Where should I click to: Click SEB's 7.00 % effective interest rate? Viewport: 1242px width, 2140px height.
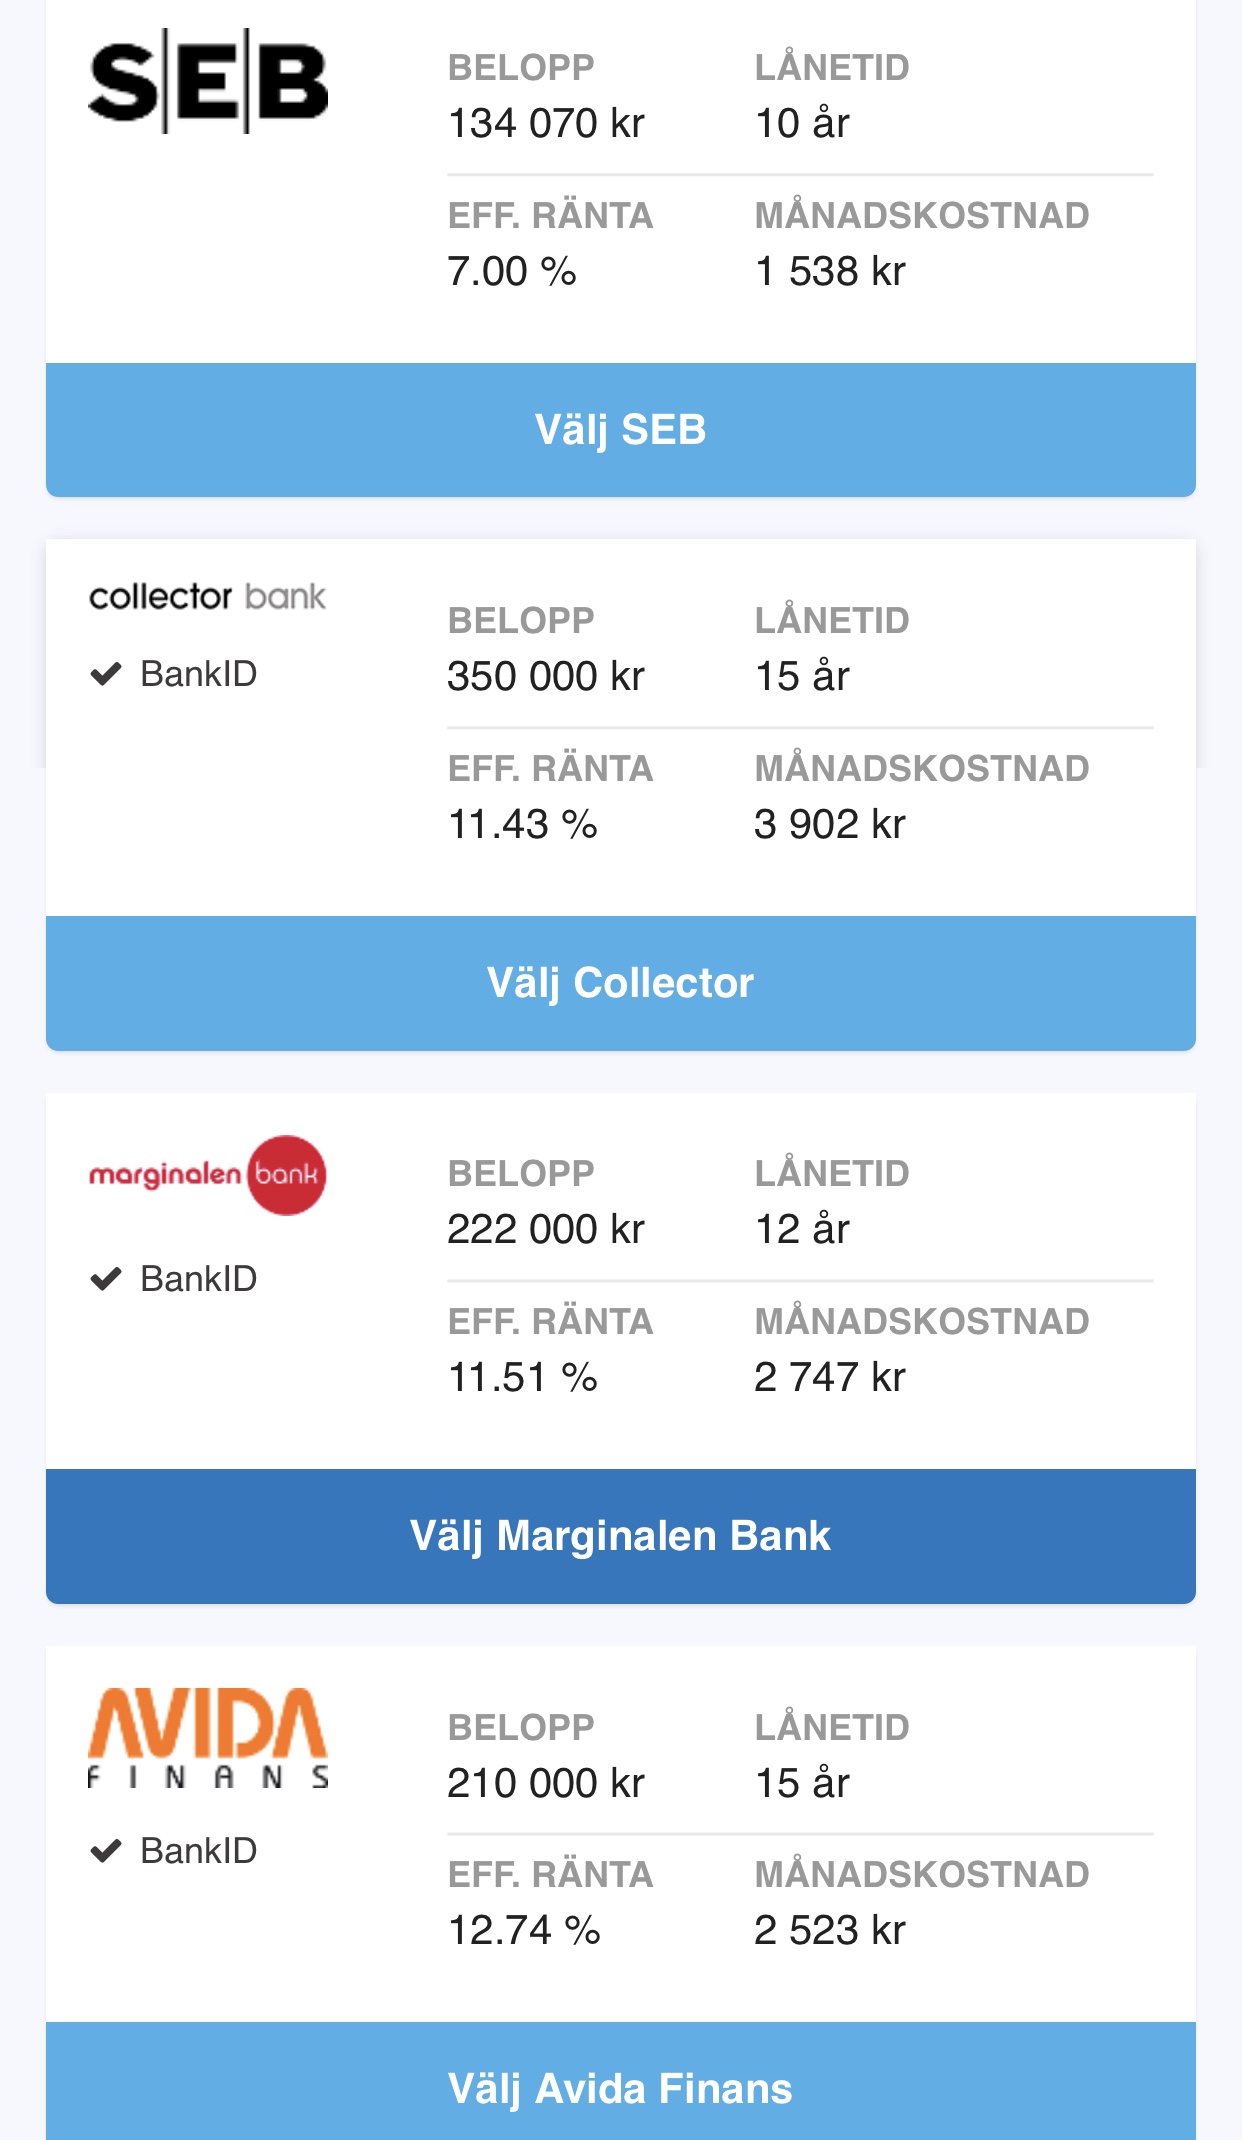[x=512, y=272]
